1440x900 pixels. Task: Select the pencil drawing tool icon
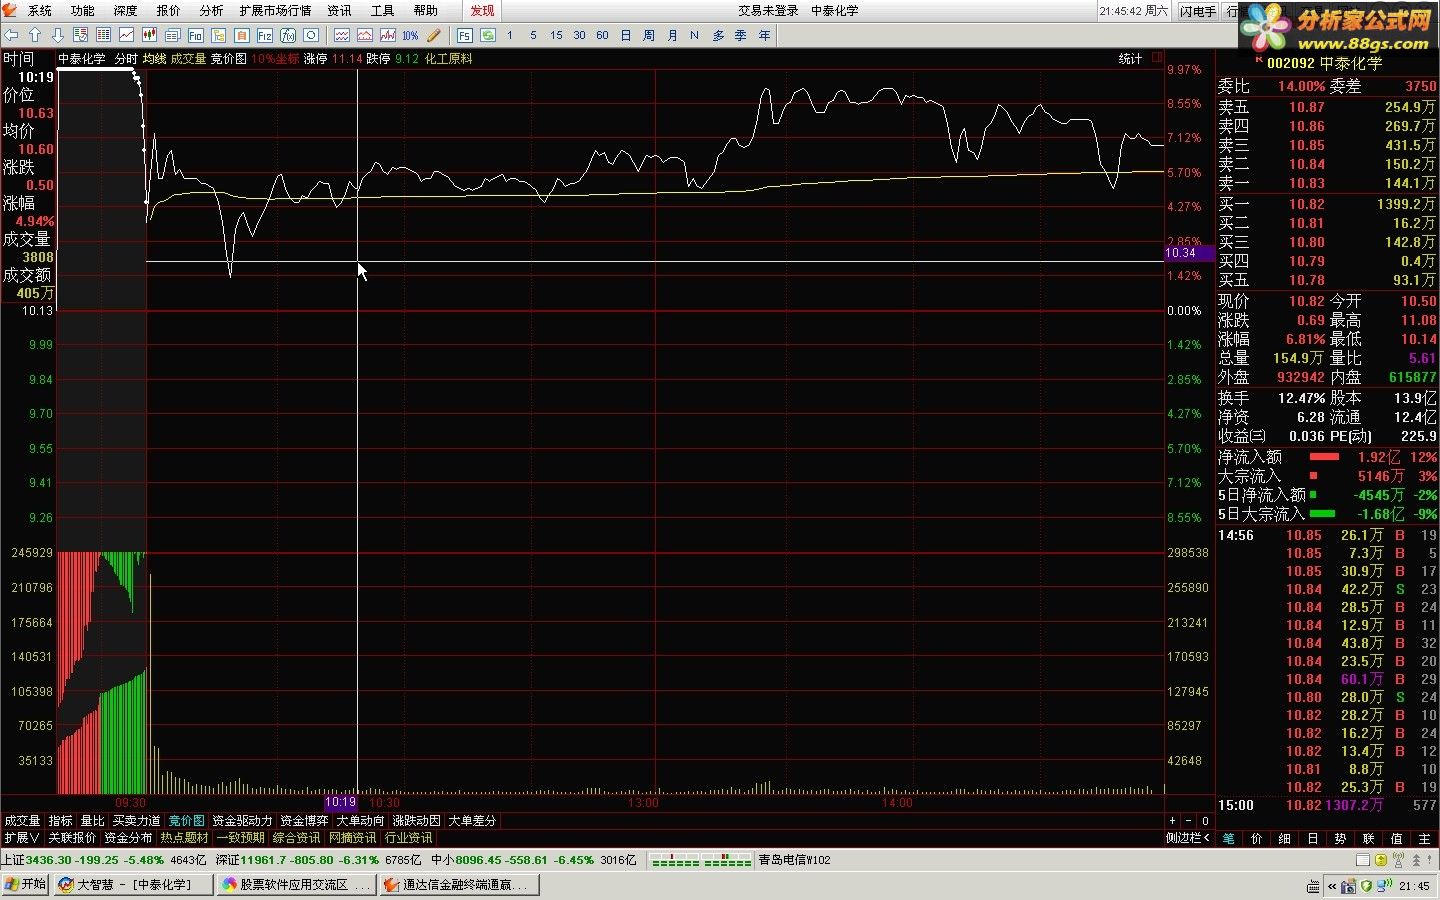click(x=433, y=35)
